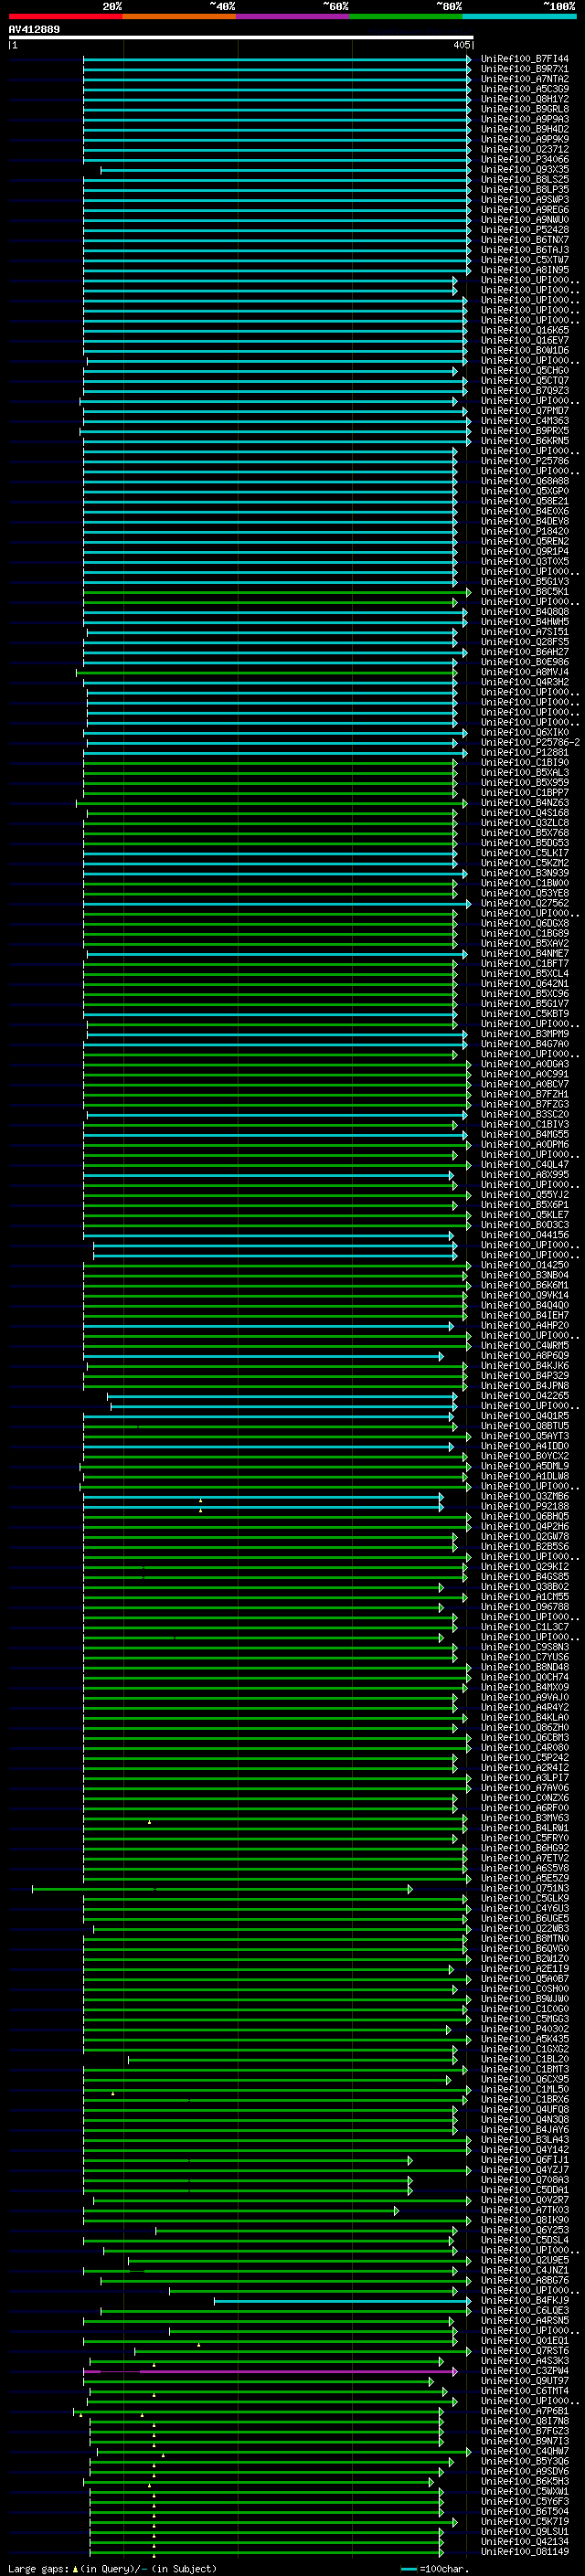The height and width of the screenshot is (2576, 585).
Task: Open the UniRef100_B6TNX7 hit
Action: point(524,240)
